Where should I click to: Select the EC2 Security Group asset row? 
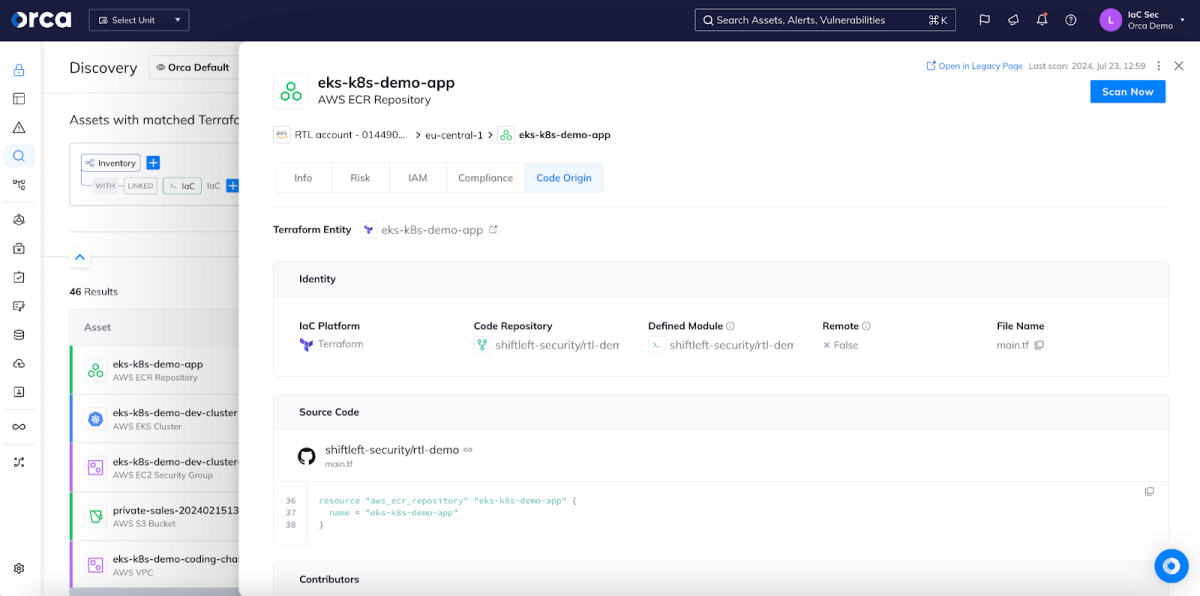click(x=155, y=468)
